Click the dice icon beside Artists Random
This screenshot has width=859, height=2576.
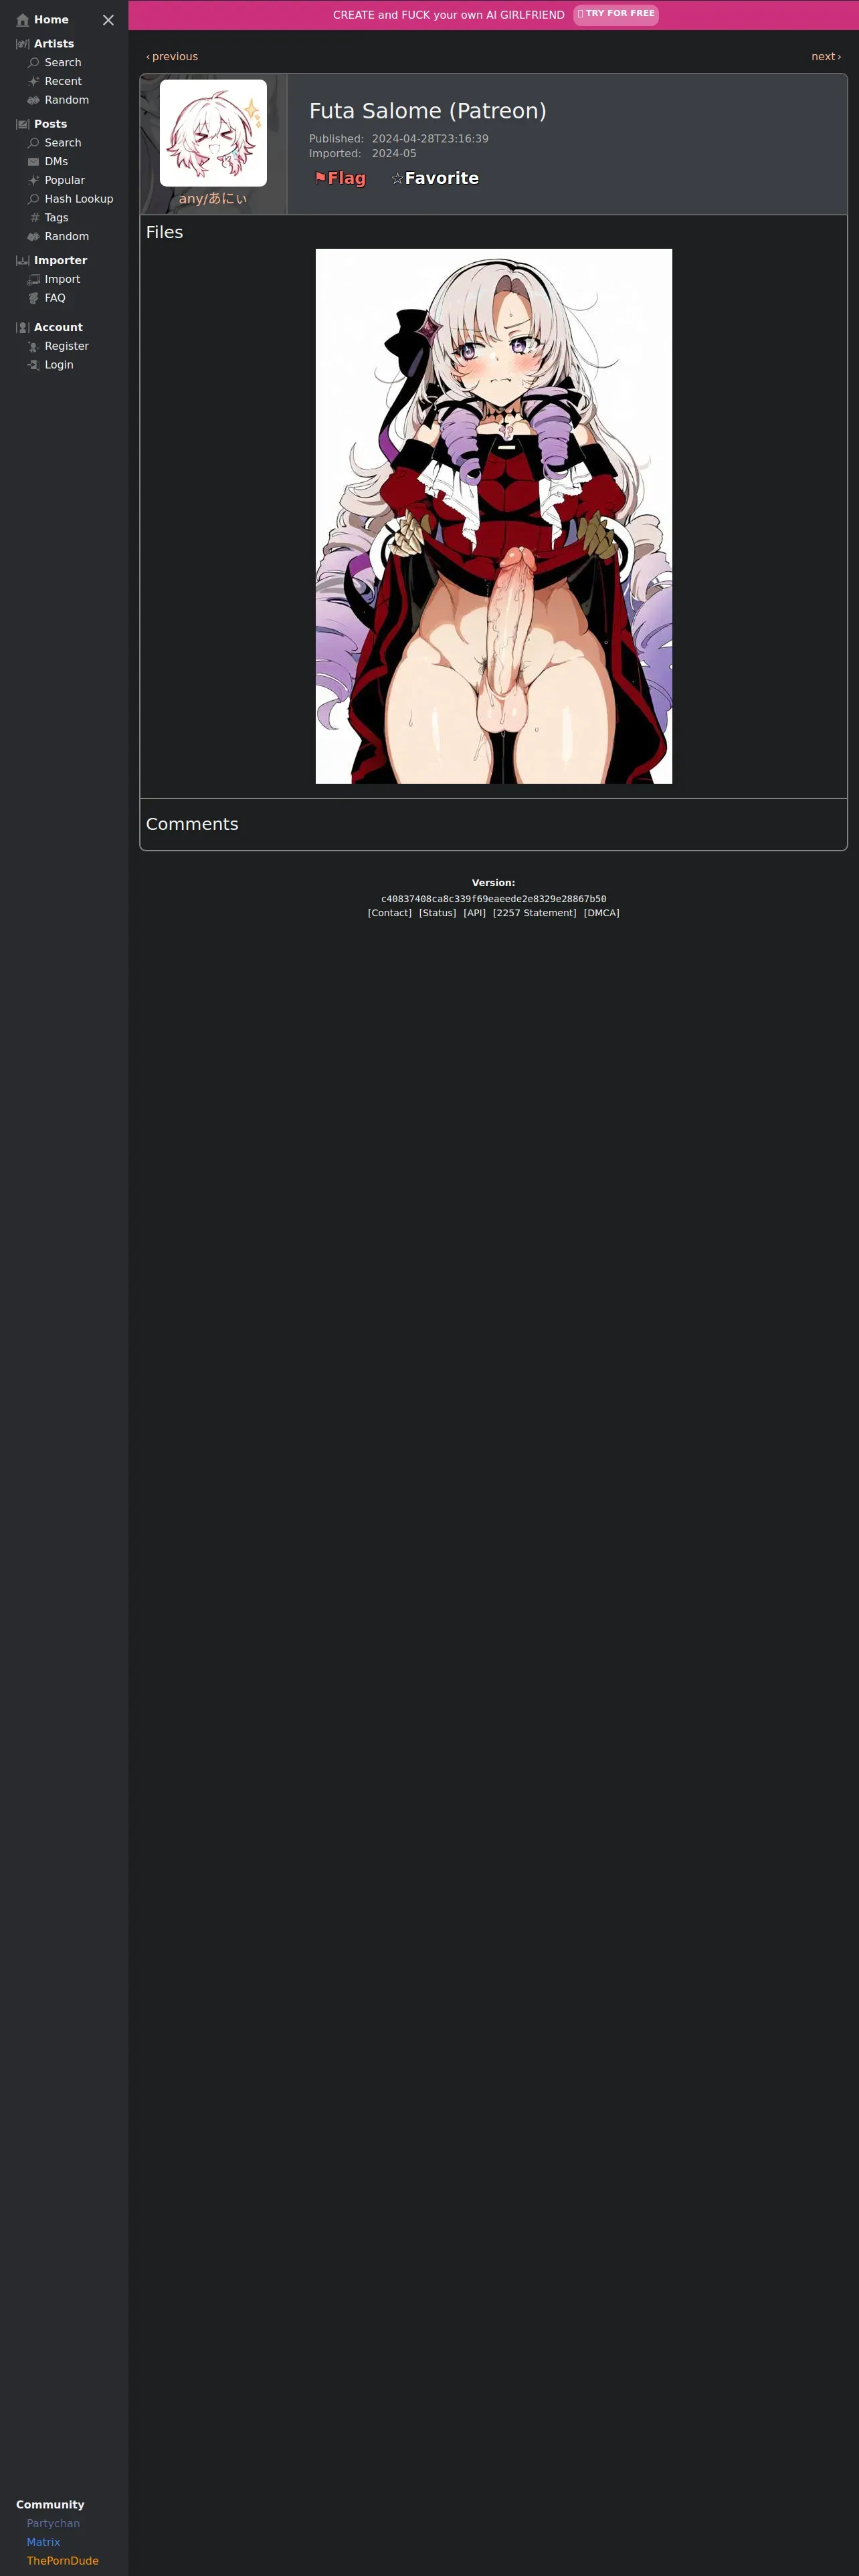(34, 100)
